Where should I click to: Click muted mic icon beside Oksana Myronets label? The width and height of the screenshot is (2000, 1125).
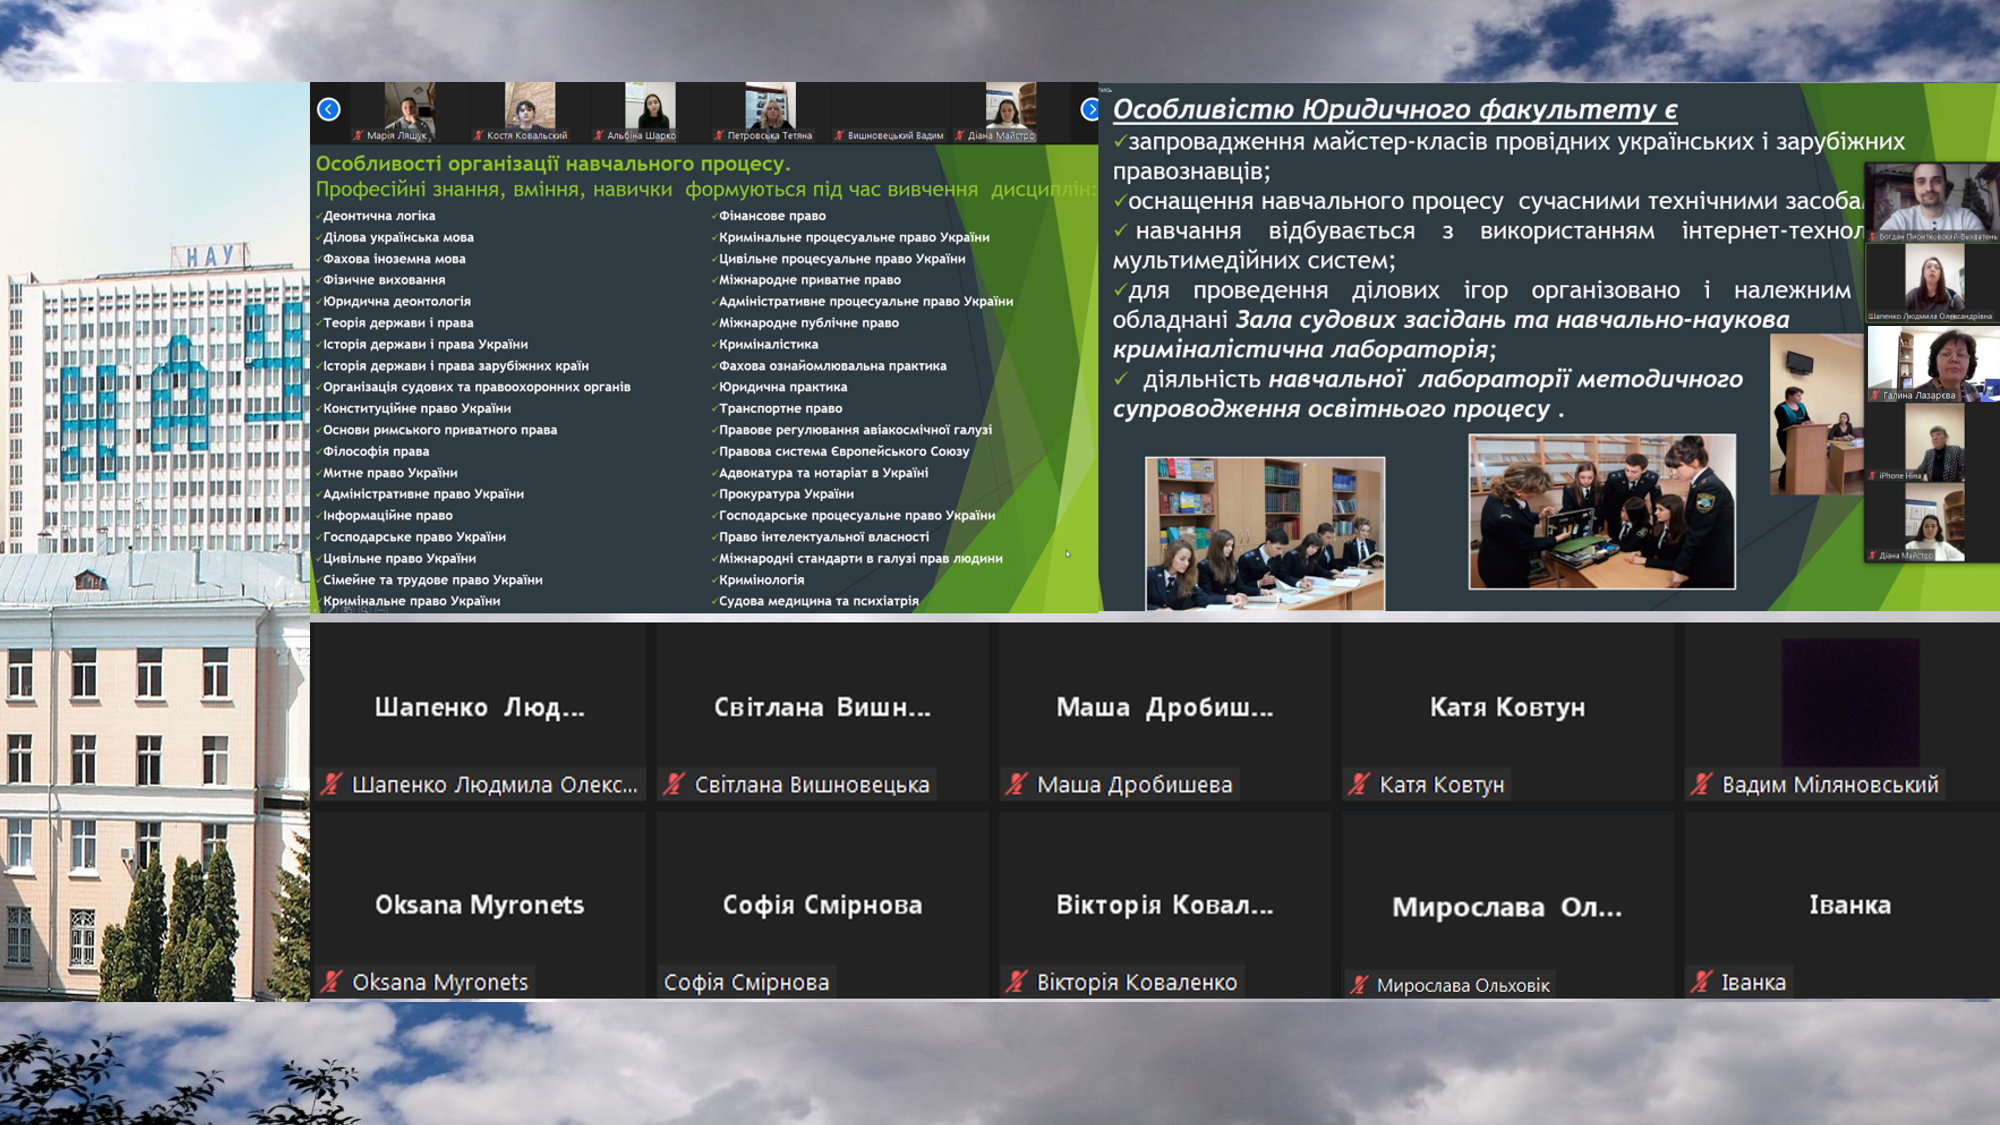pos(332,982)
